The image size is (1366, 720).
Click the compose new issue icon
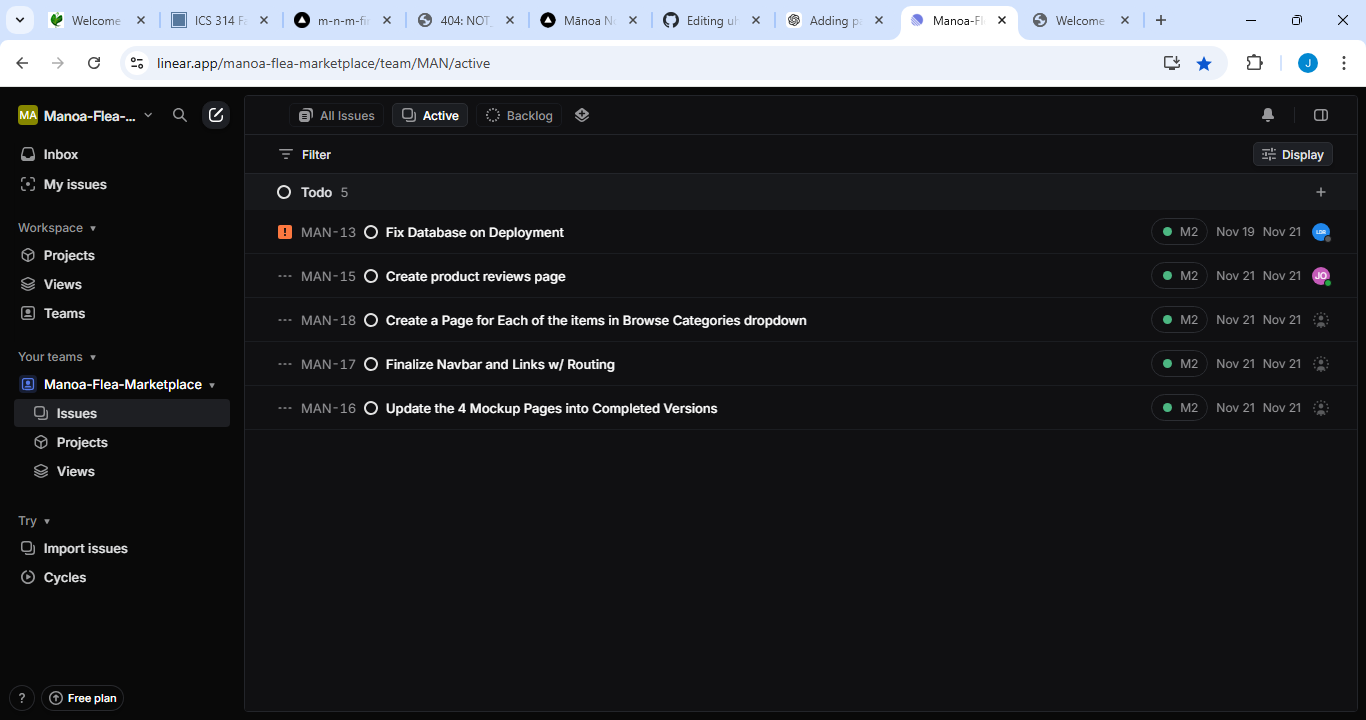click(x=216, y=115)
